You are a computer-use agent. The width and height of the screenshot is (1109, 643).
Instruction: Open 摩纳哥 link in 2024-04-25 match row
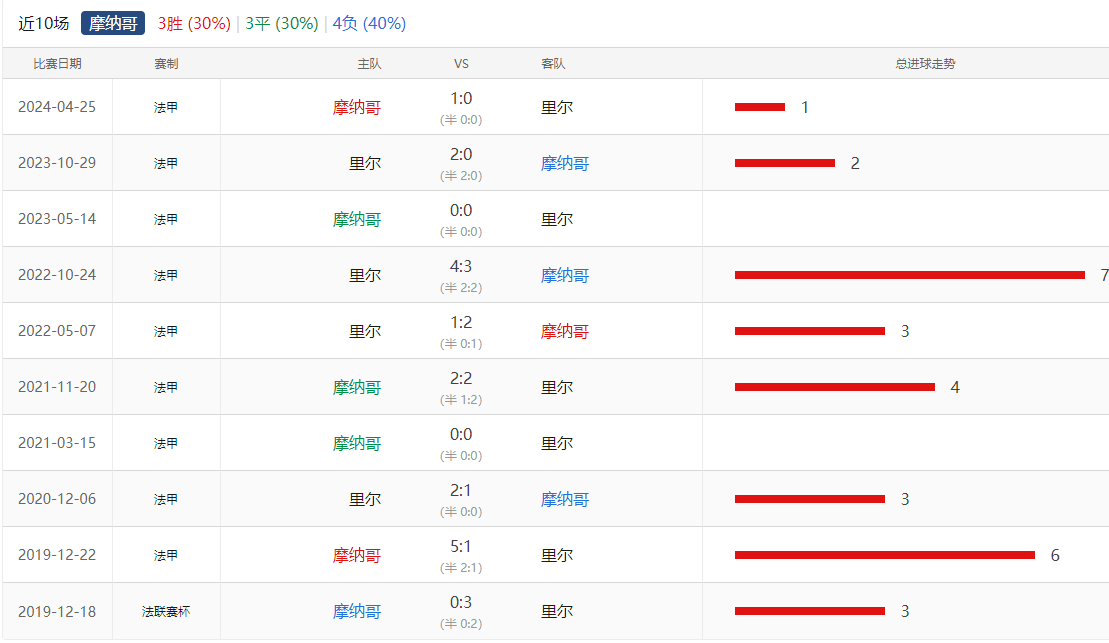(357, 107)
